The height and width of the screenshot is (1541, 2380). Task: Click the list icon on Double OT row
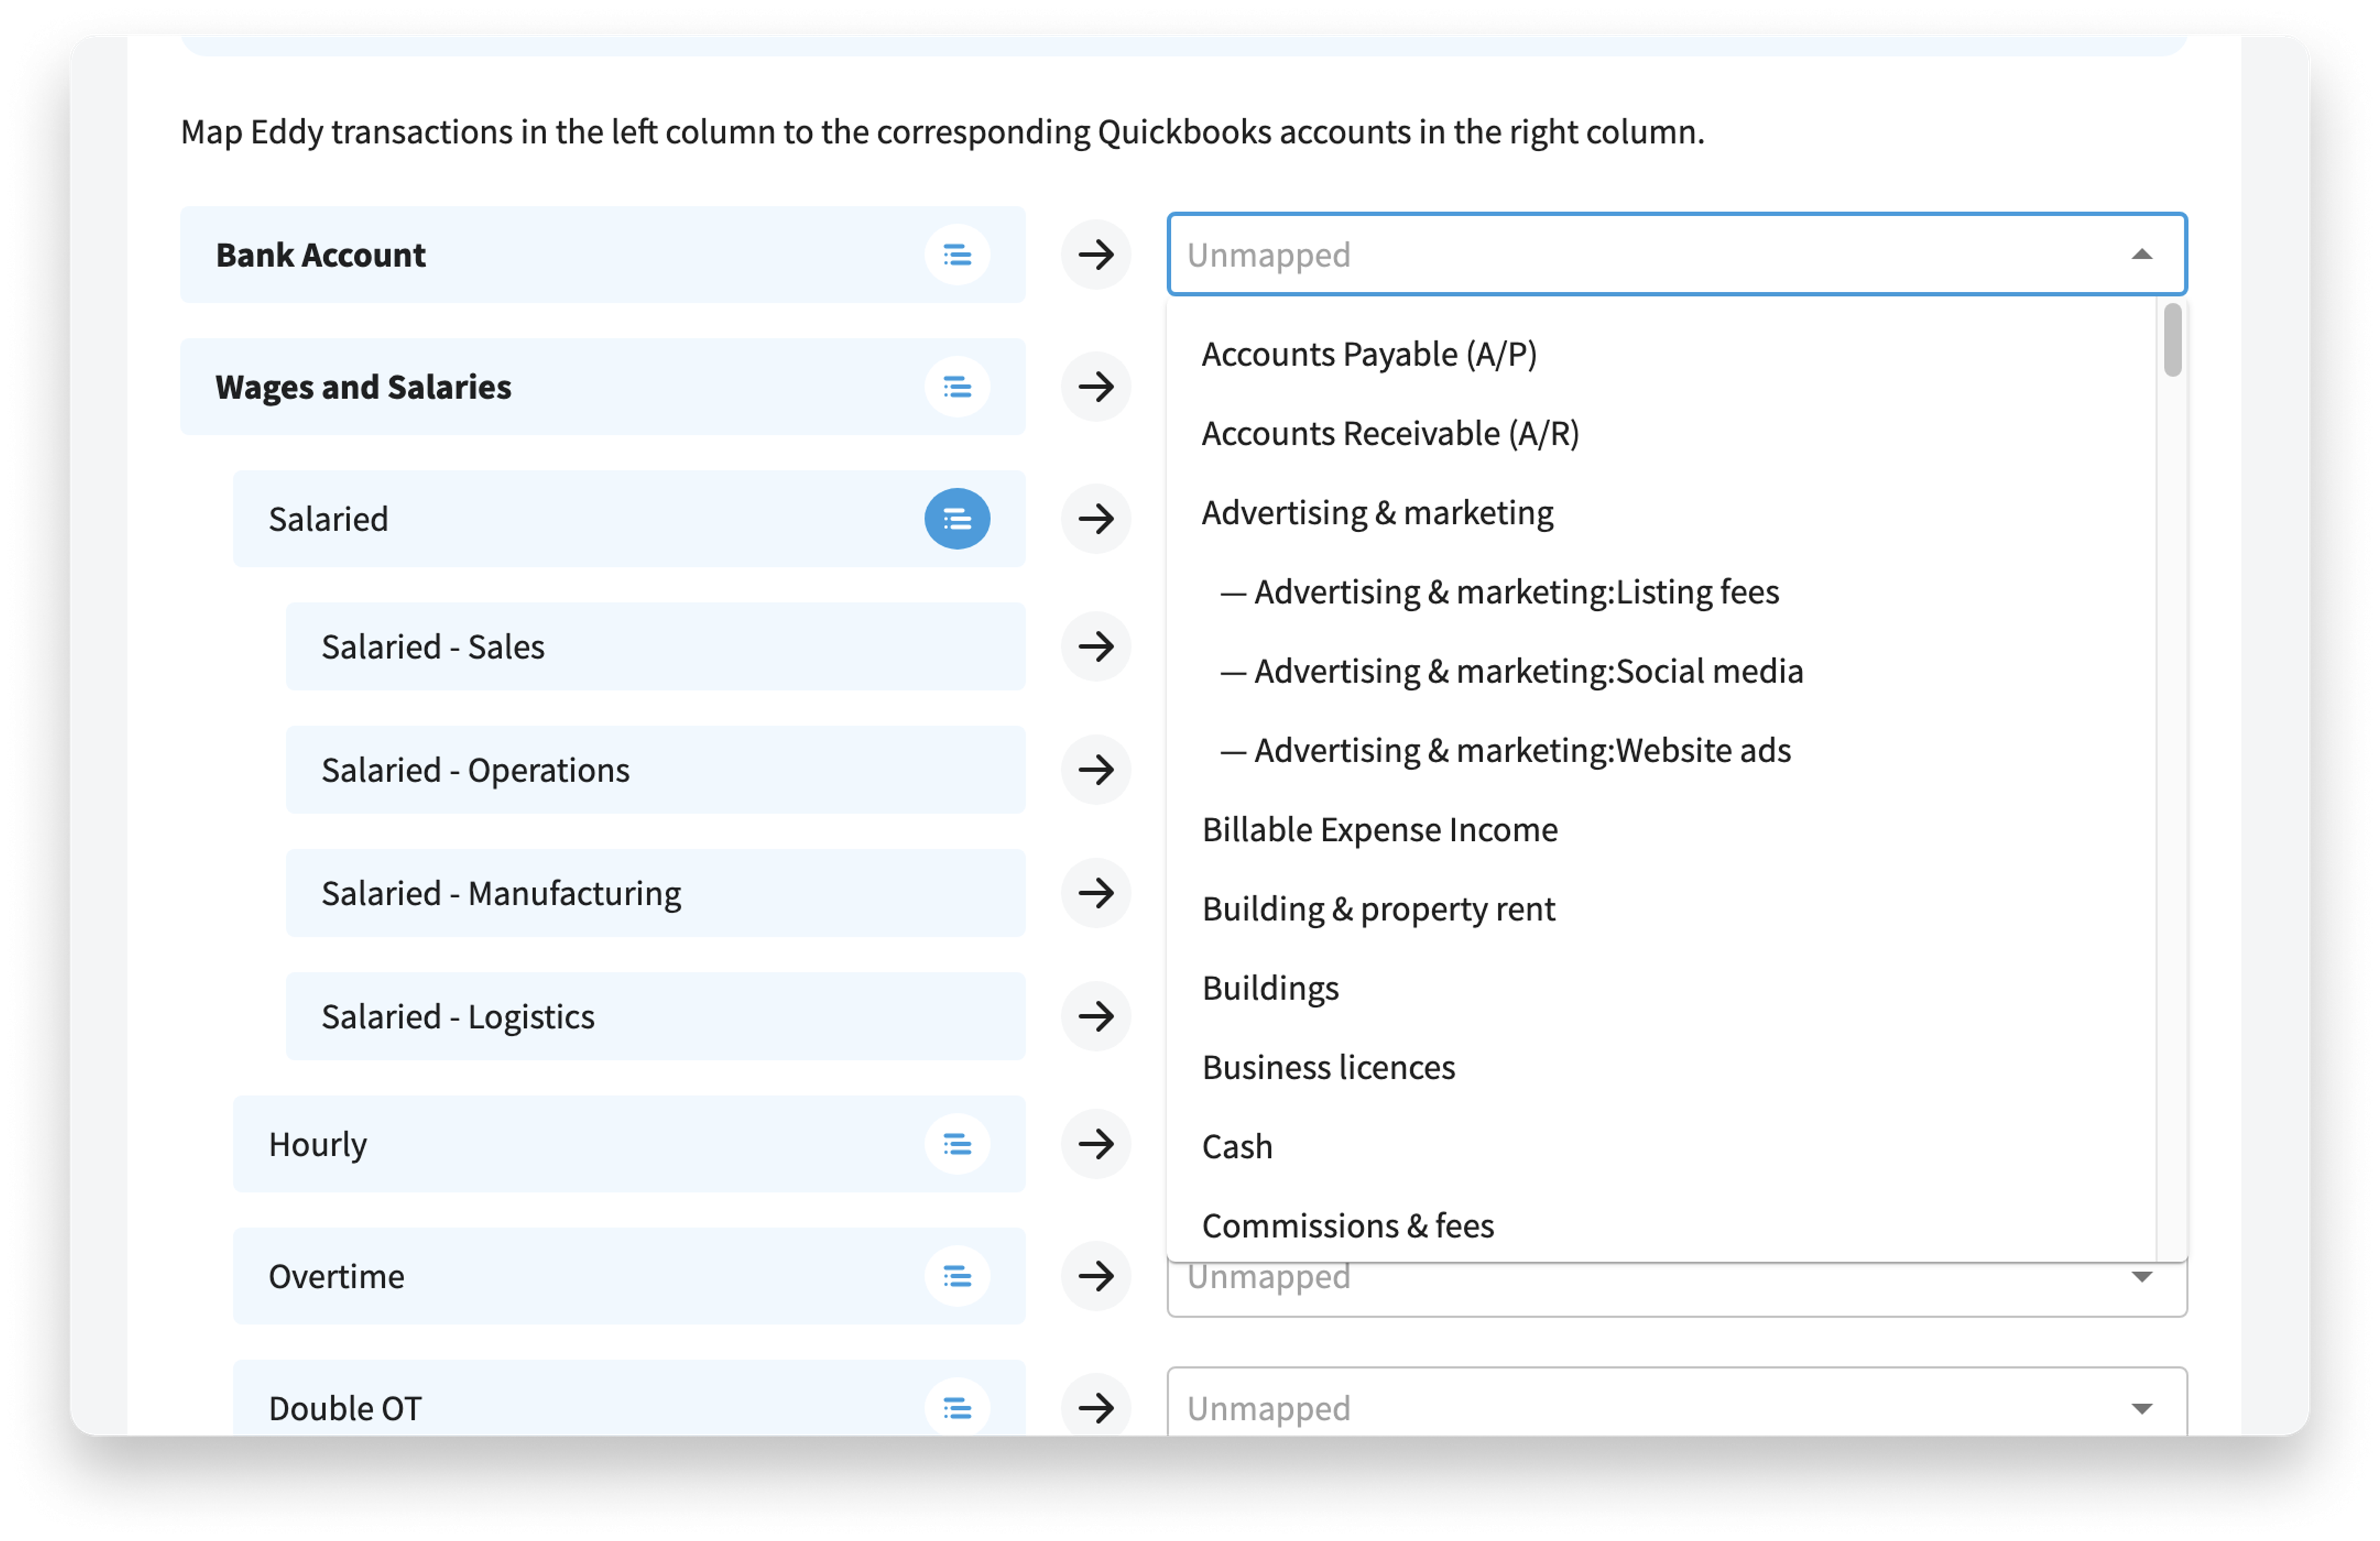pyautogui.click(x=956, y=1408)
